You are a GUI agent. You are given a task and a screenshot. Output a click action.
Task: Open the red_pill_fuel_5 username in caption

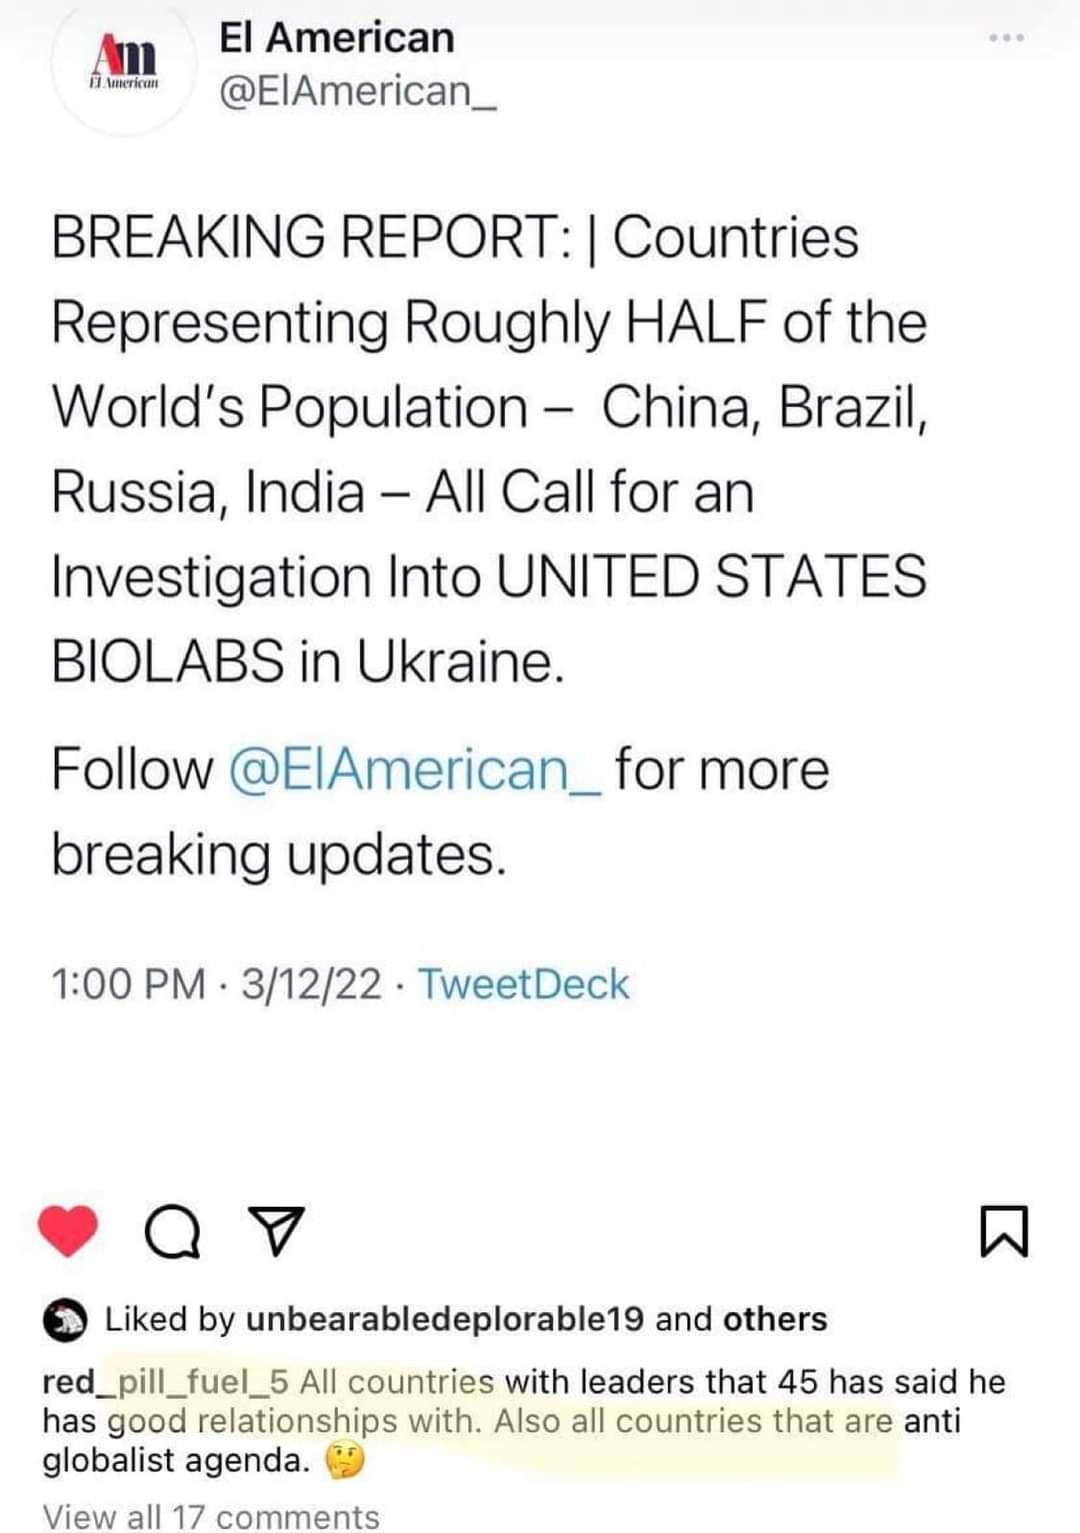click(x=165, y=1382)
